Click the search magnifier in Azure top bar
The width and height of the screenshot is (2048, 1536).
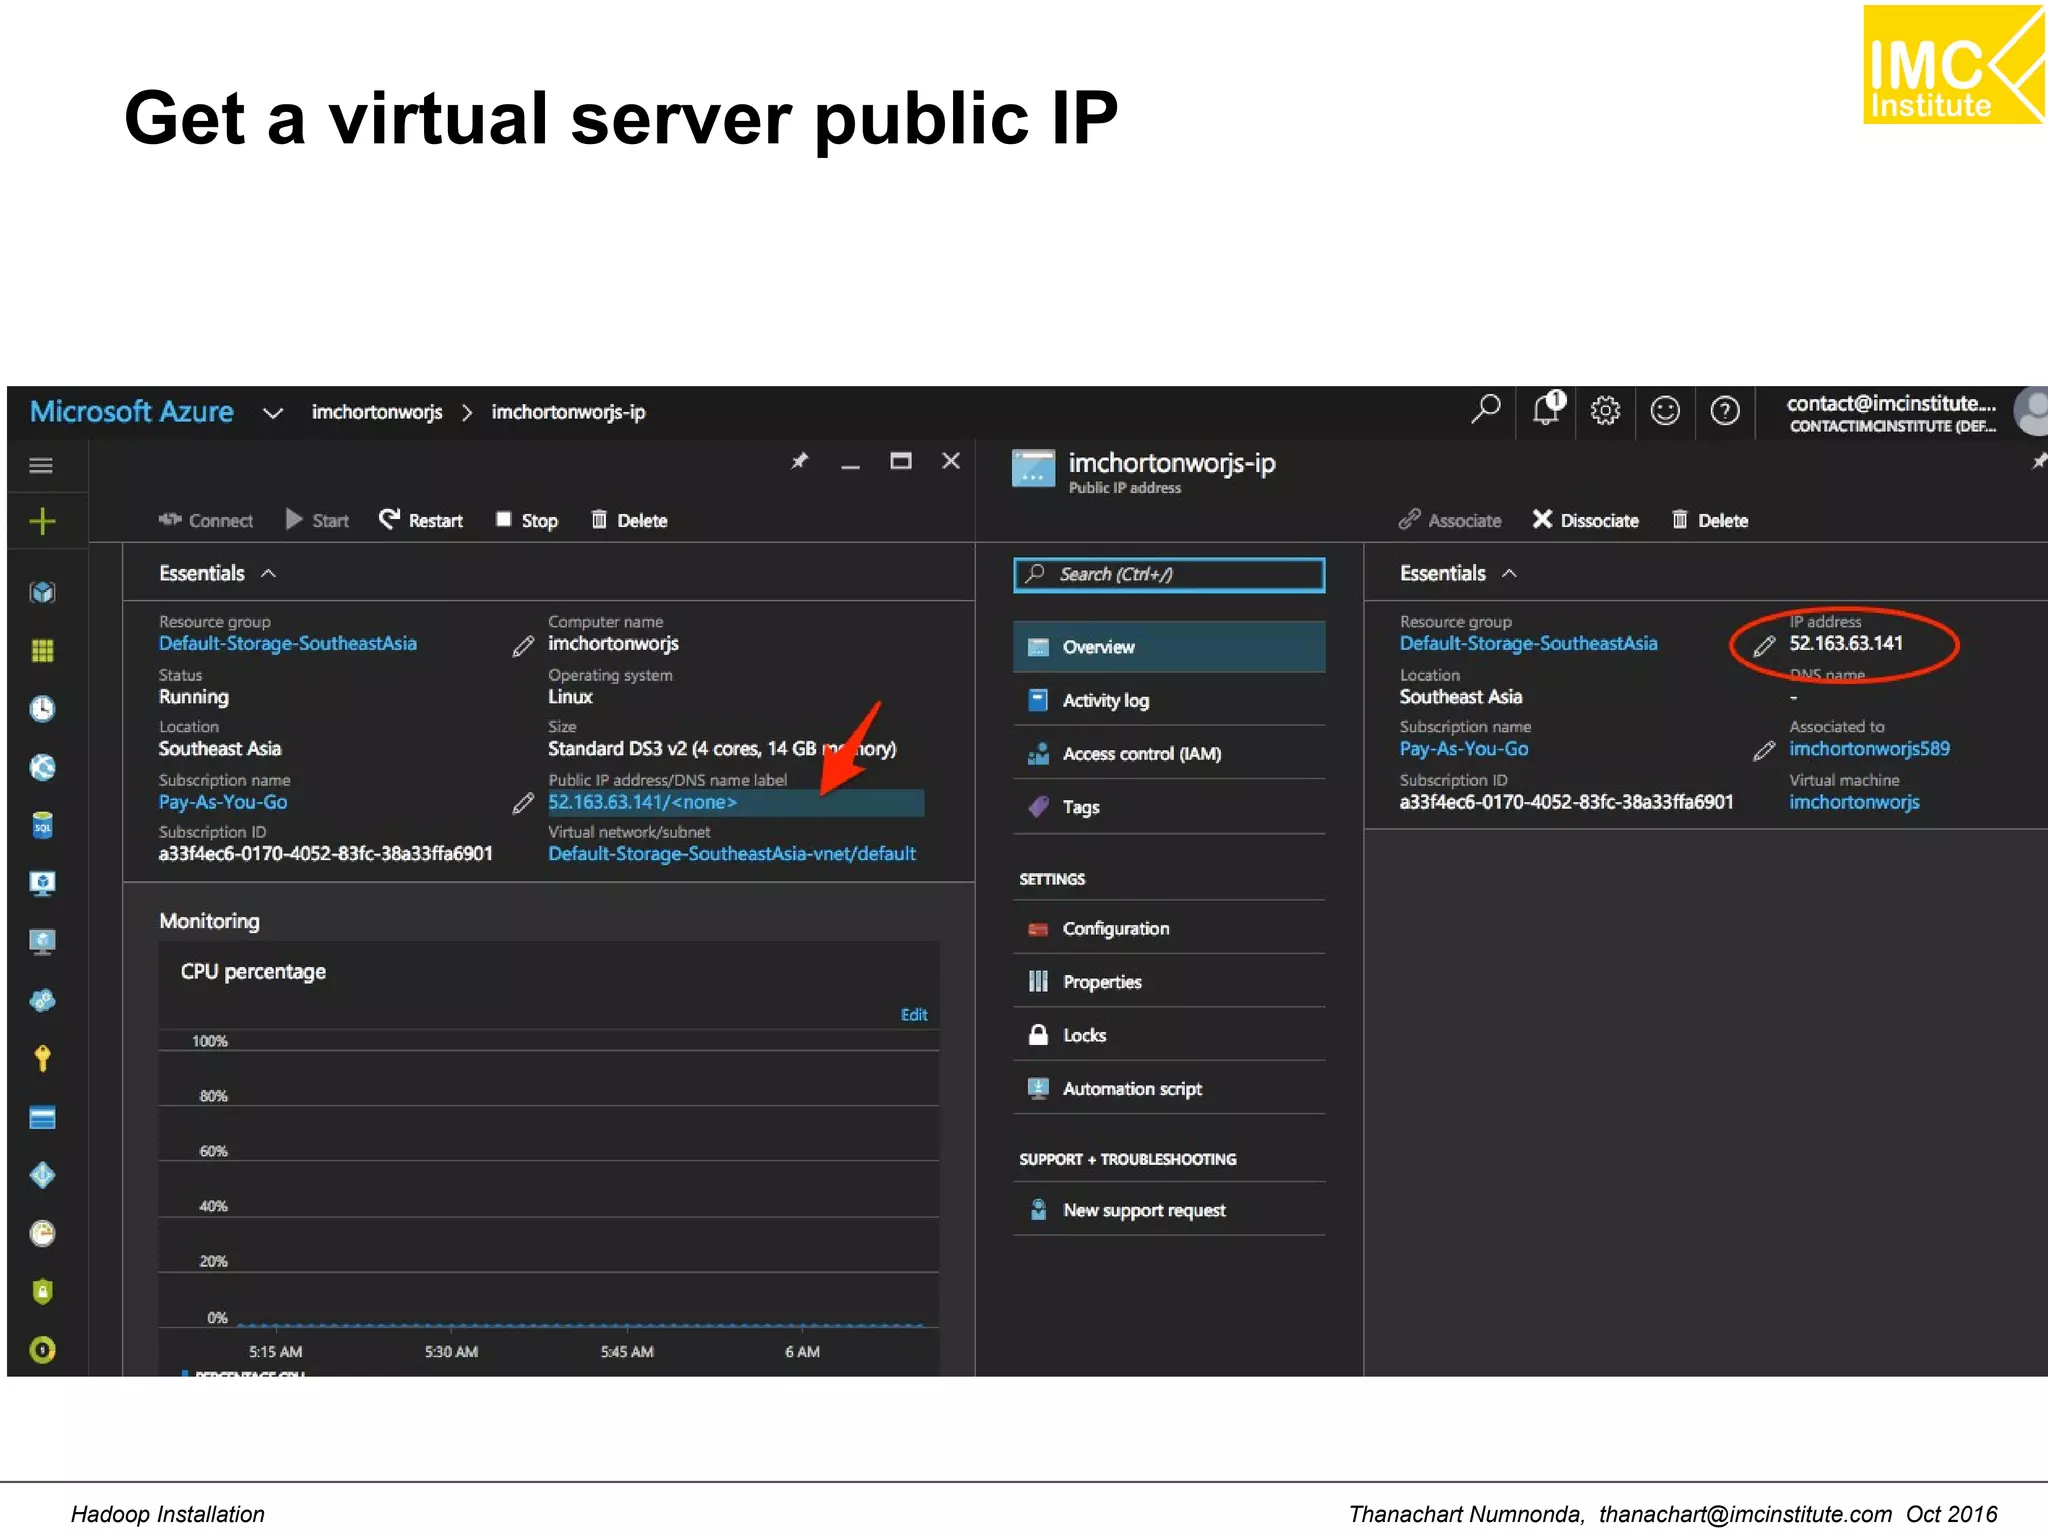pyautogui.click(x=1486, y=410)
